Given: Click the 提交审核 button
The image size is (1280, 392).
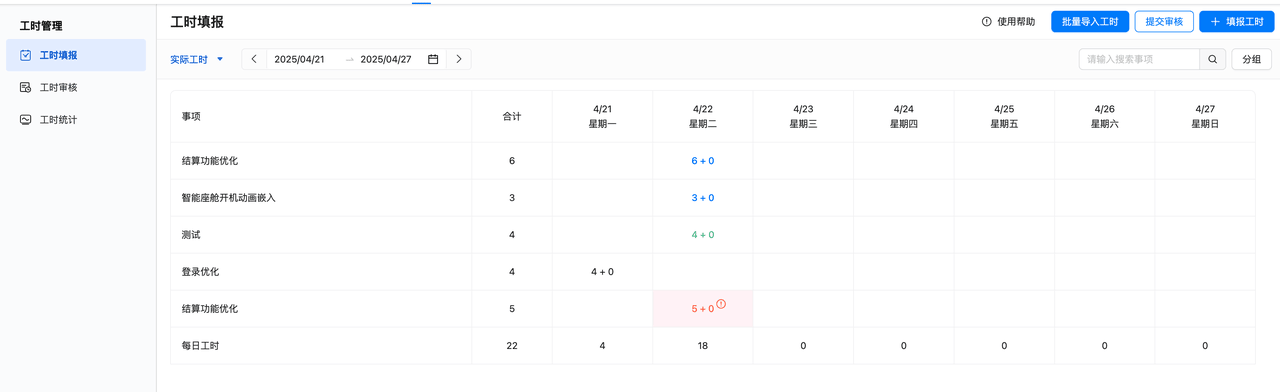Looking at the screenshot, I should [x=1164, y=22].
